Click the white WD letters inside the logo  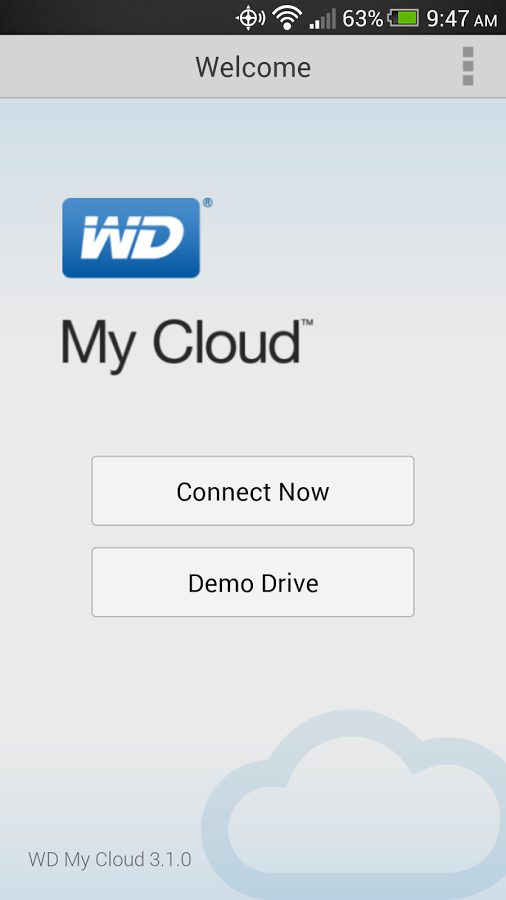133,238
